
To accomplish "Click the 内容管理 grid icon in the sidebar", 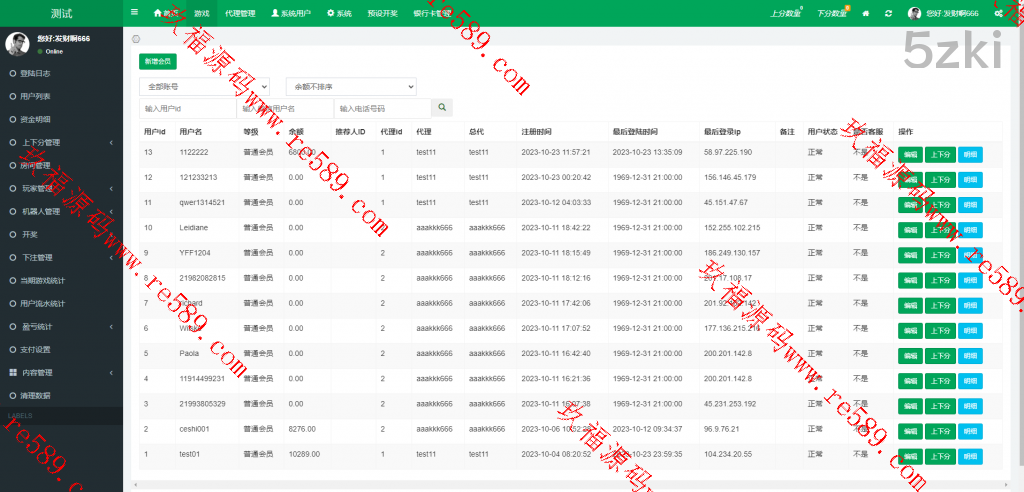I will [x=13, y=372].
